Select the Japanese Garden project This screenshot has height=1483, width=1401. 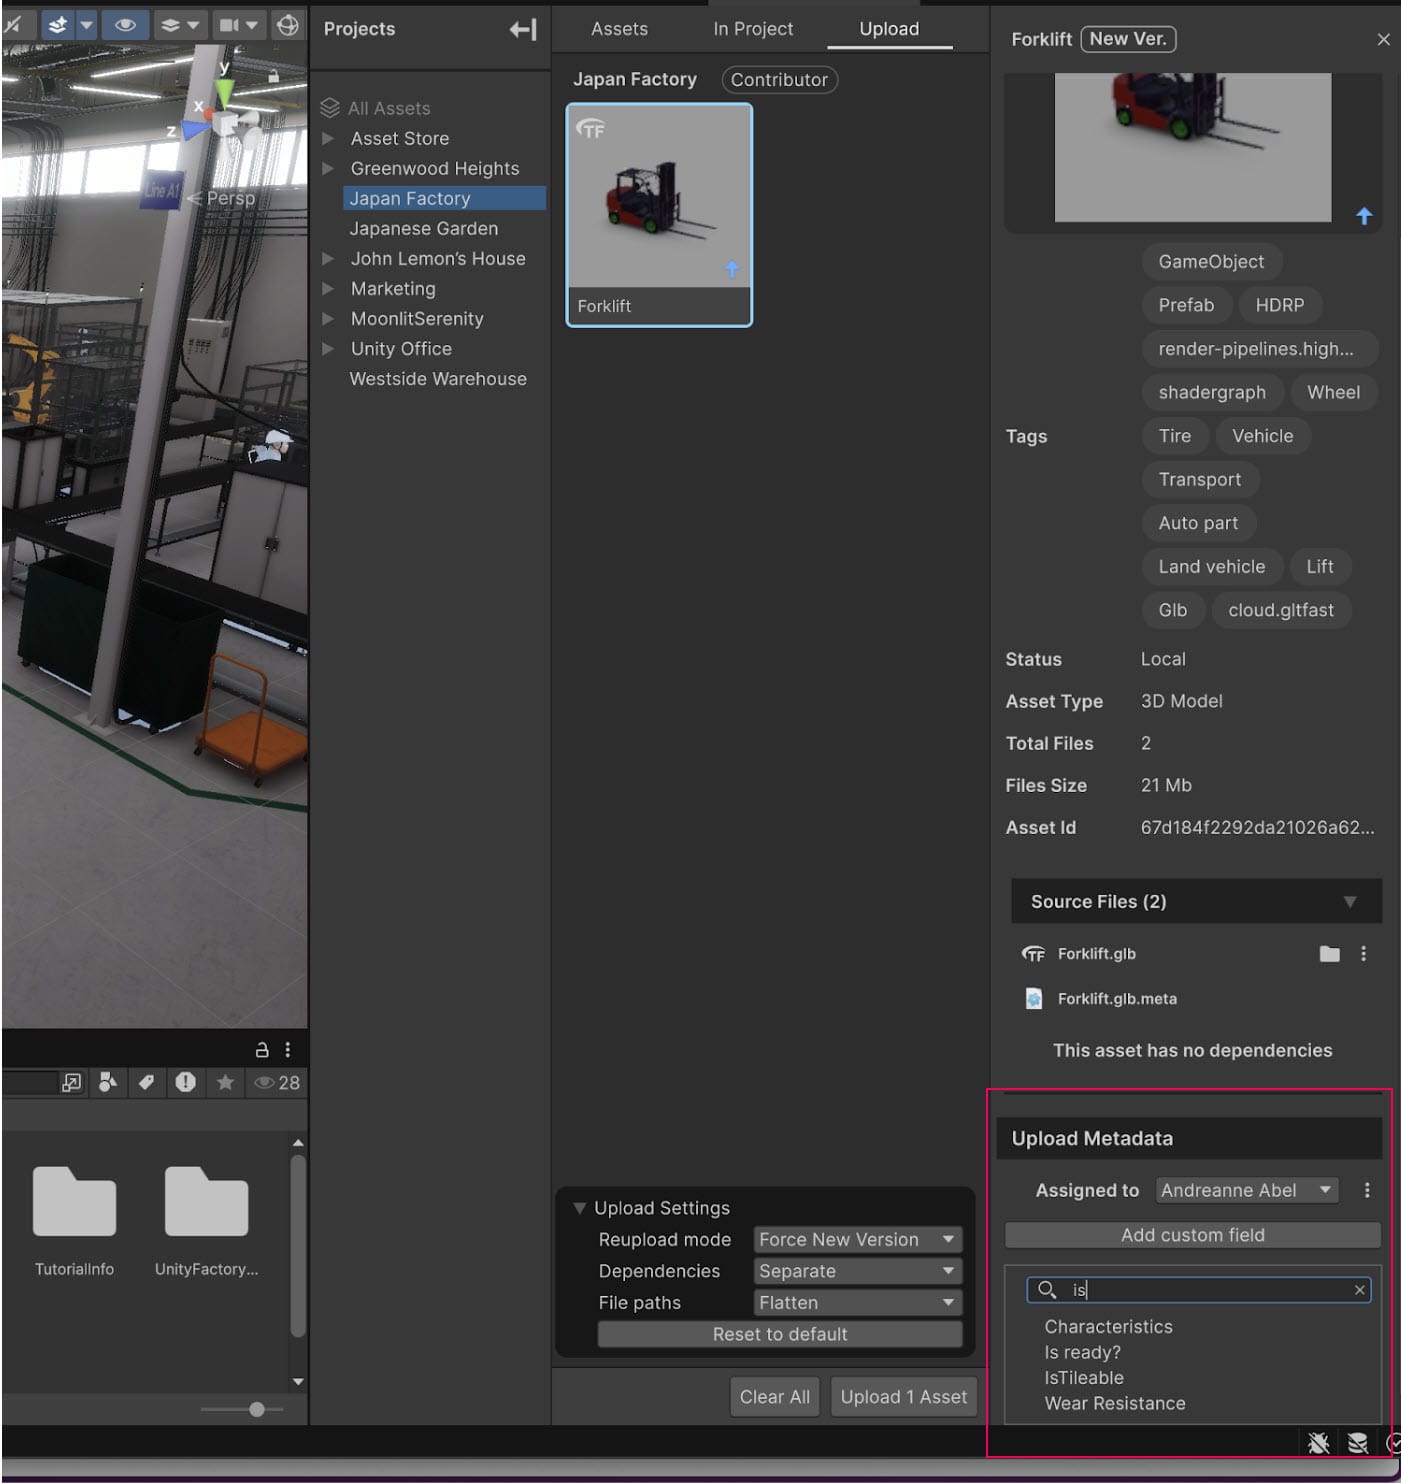tap(423, 228)
